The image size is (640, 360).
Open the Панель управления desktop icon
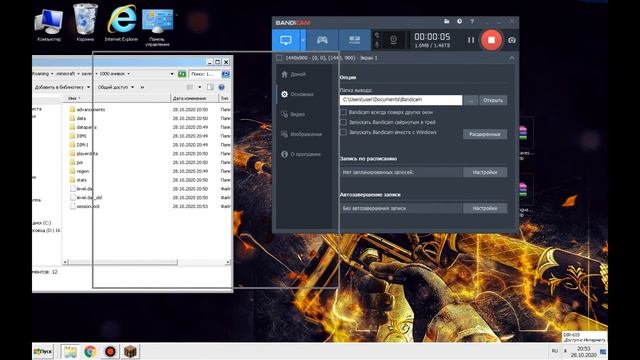click(158, 27)
